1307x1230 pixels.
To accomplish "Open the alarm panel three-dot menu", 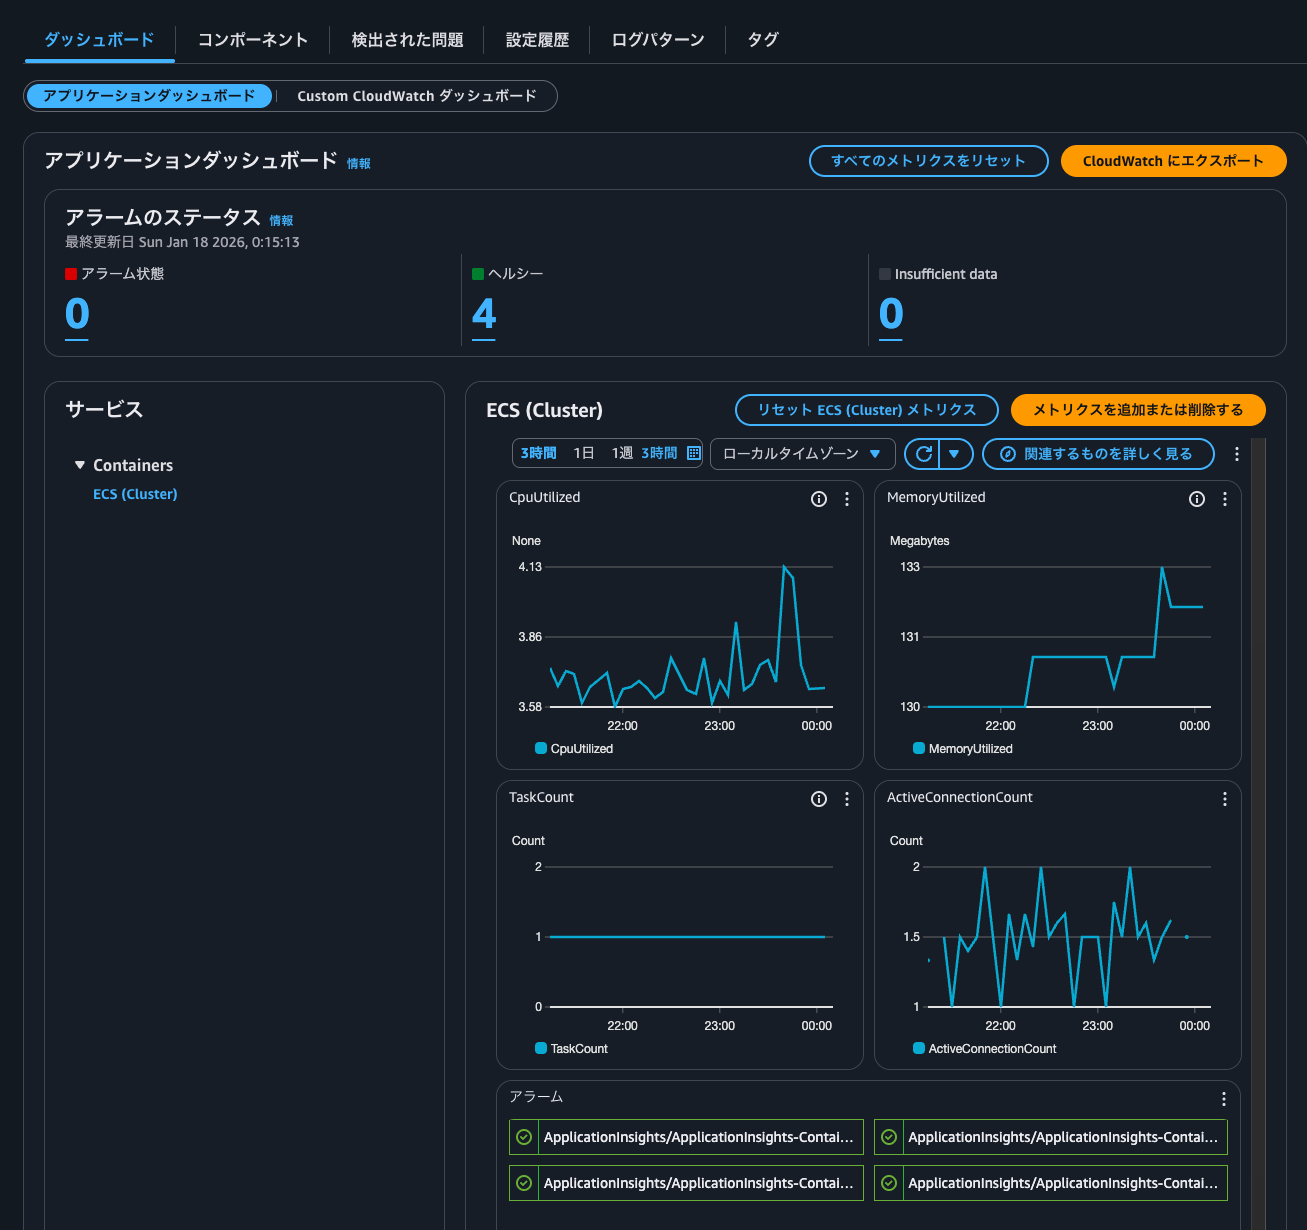I will (1224, 1099).
